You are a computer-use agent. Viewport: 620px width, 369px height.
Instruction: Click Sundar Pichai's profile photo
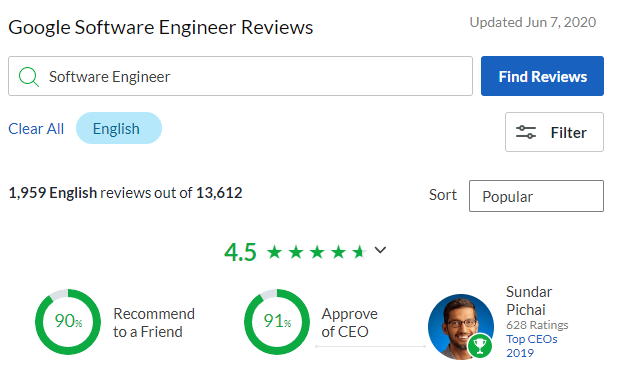461,326
